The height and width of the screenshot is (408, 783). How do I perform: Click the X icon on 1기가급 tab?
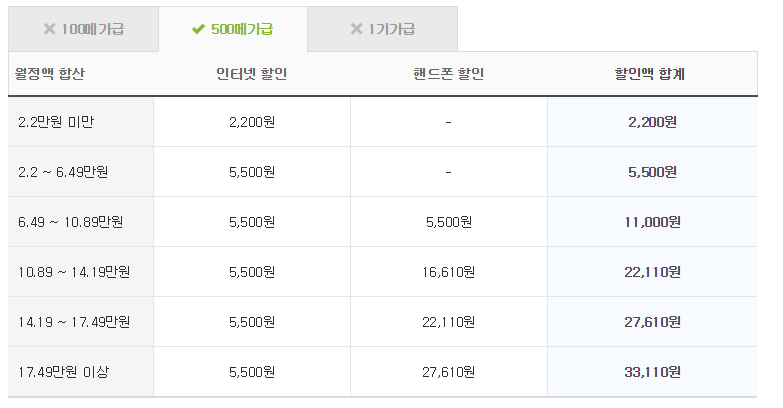click(x=356, y=29)
